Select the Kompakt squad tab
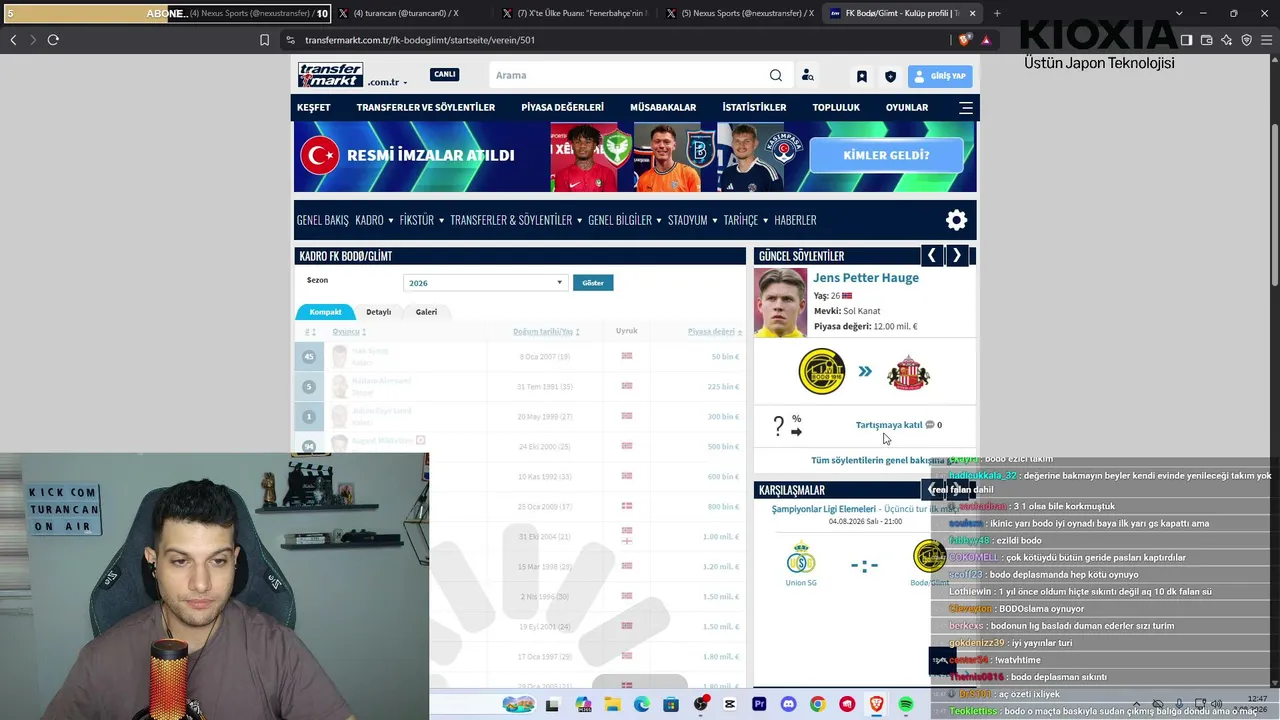The width and height of the screenshot is (1280, 720). 325,312
